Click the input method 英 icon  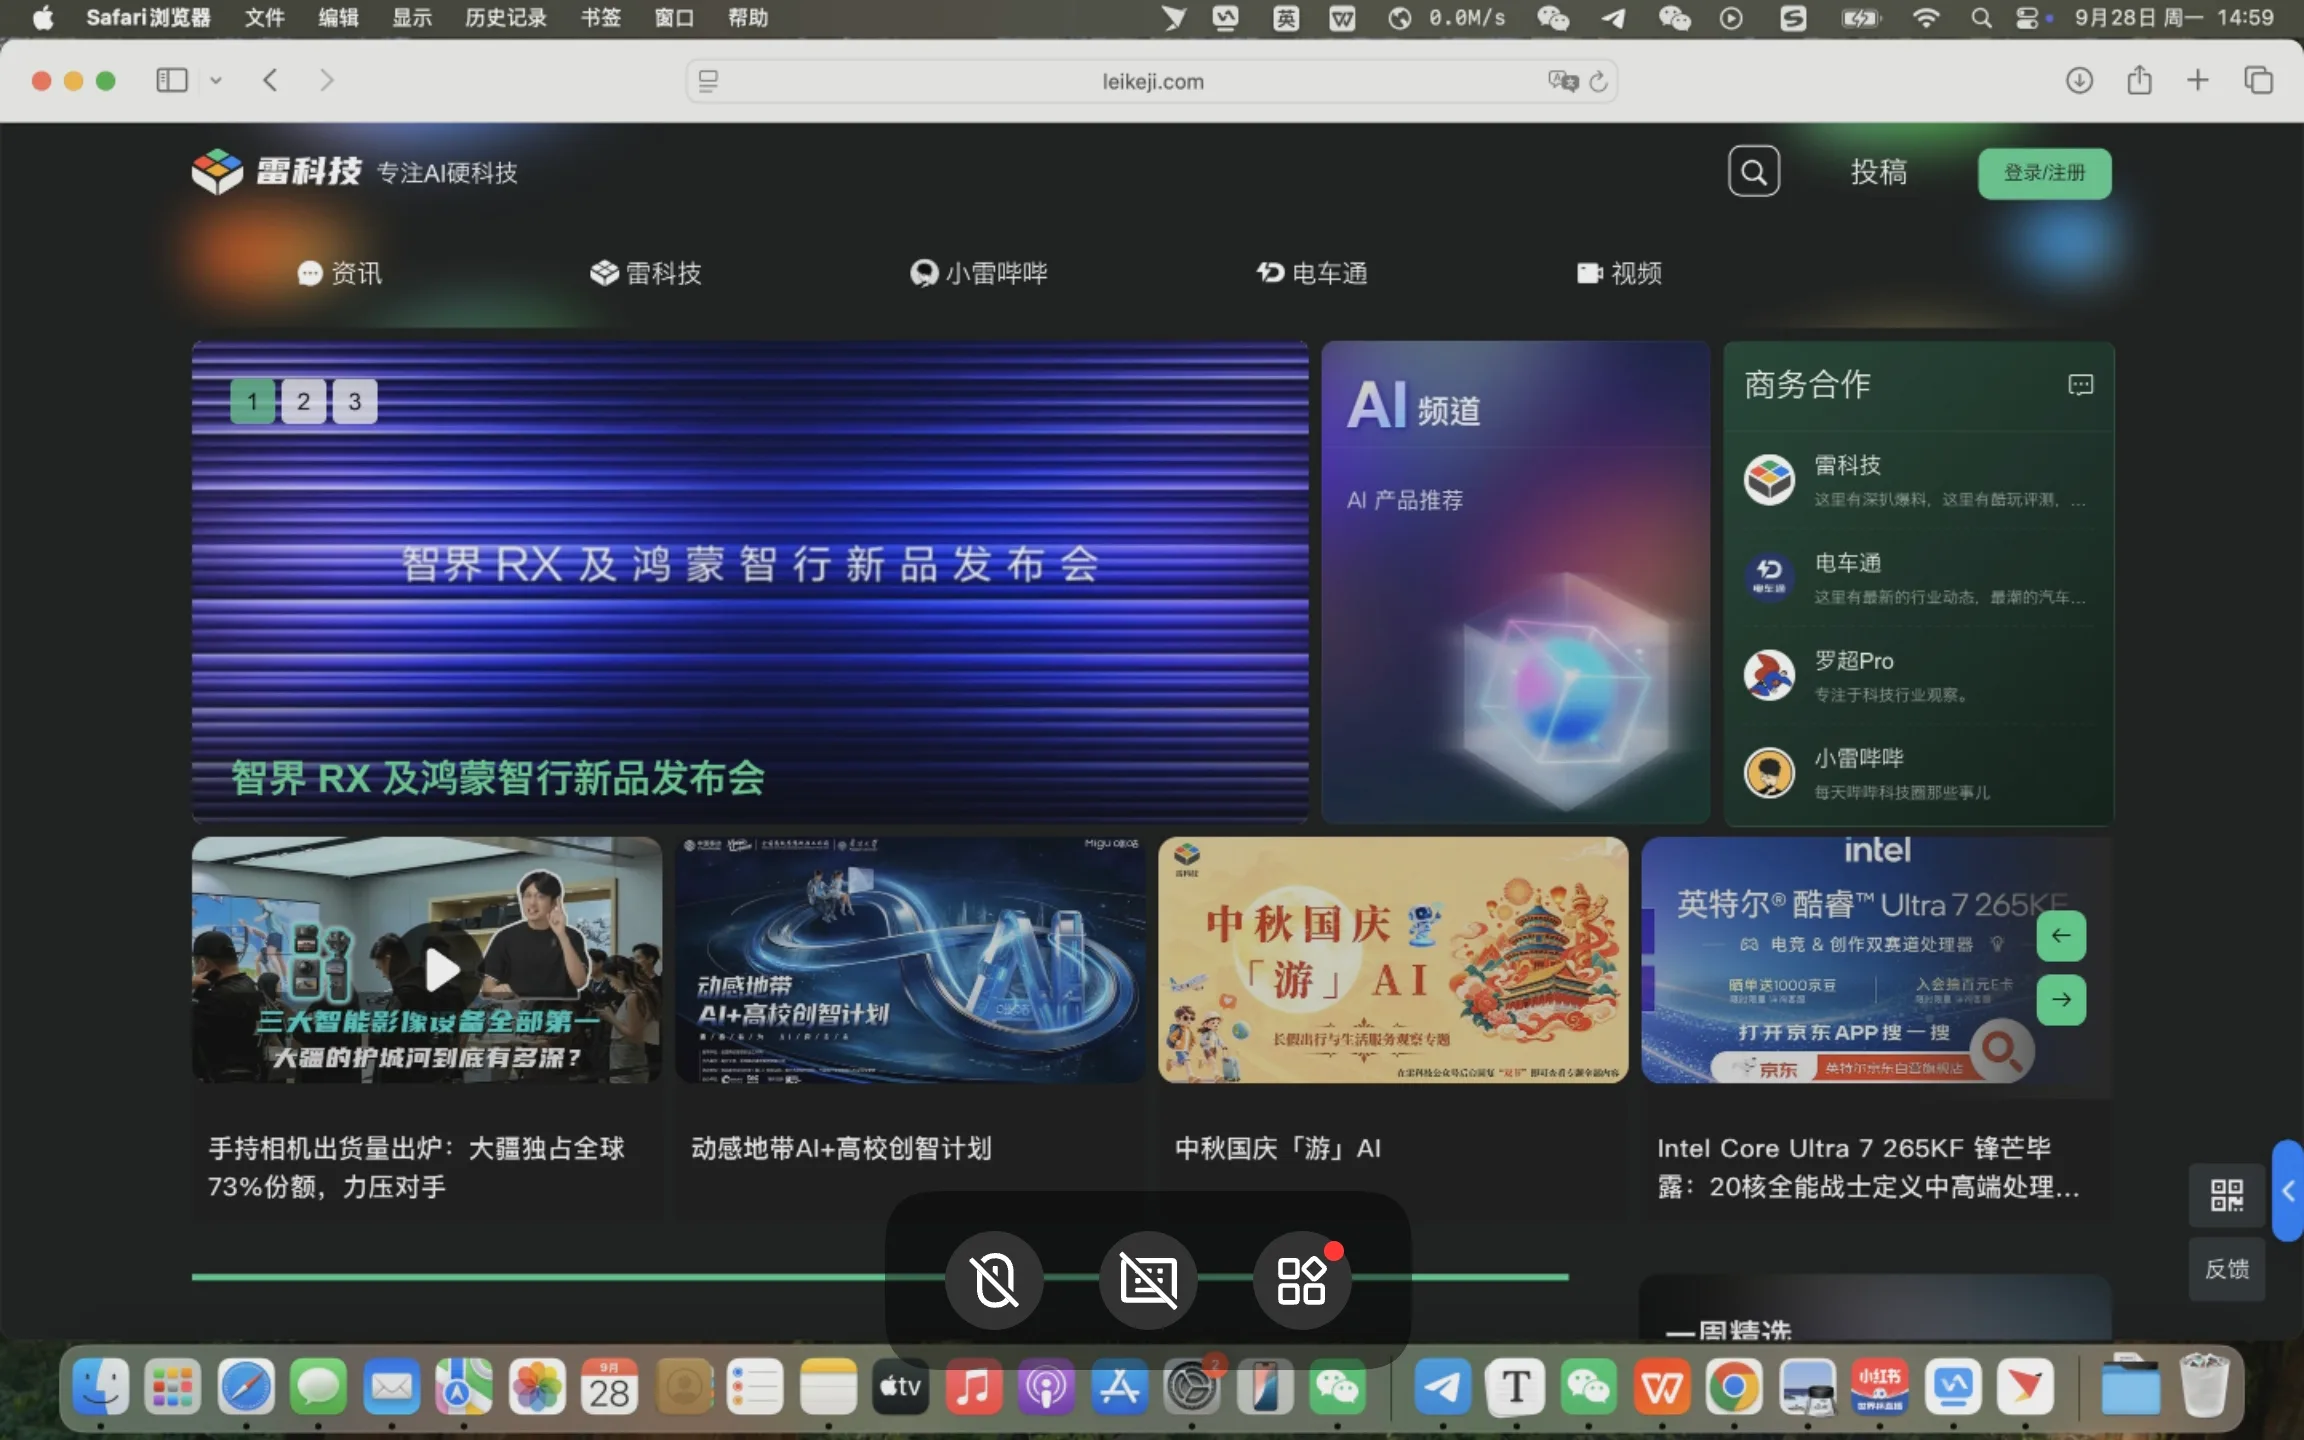pos(1286,18)
